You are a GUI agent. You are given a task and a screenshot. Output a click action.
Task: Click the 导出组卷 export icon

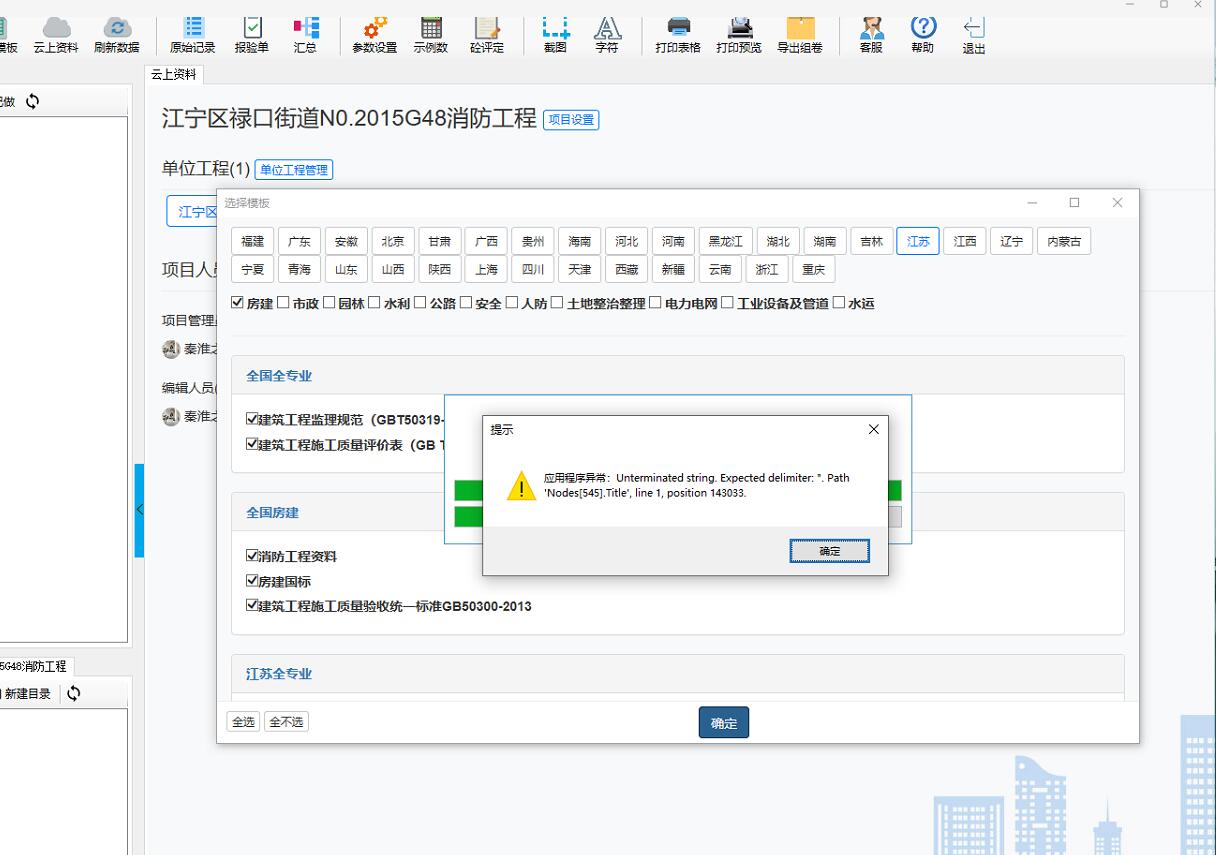(800, 33)
